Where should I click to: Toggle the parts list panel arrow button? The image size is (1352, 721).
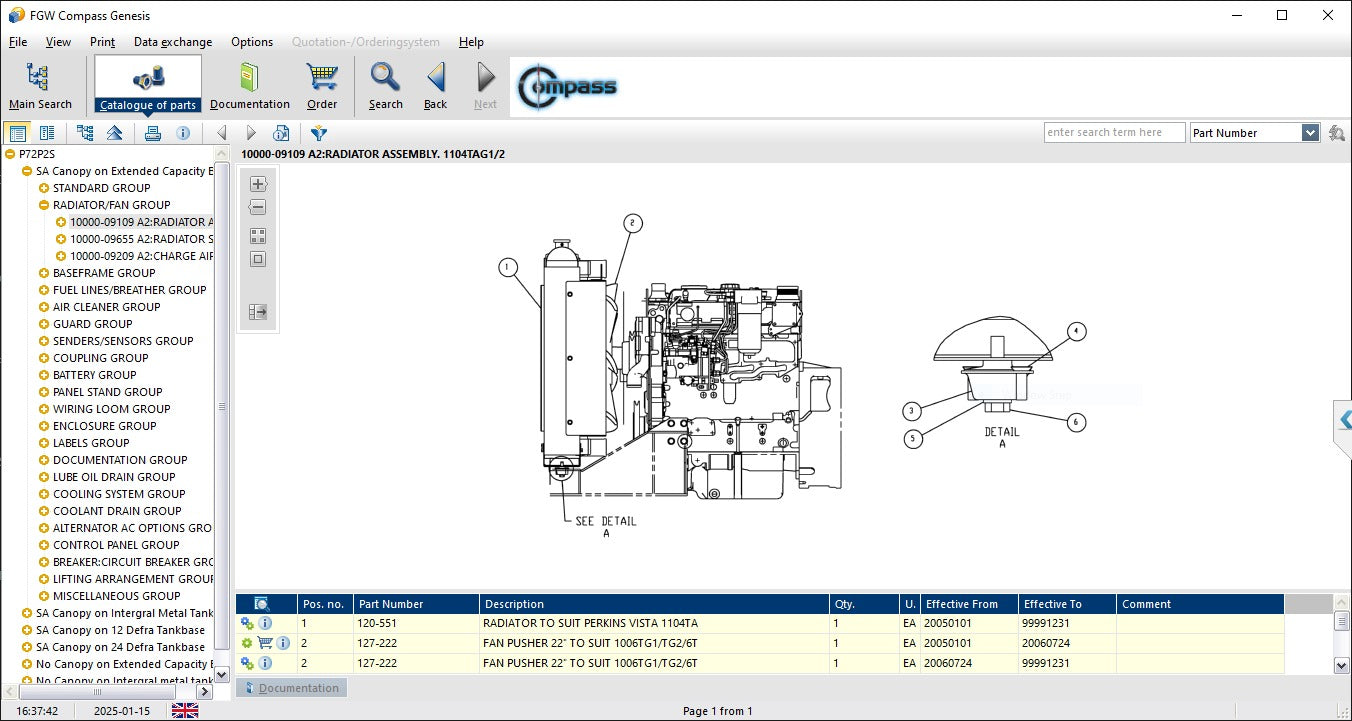tap(258, 312)
